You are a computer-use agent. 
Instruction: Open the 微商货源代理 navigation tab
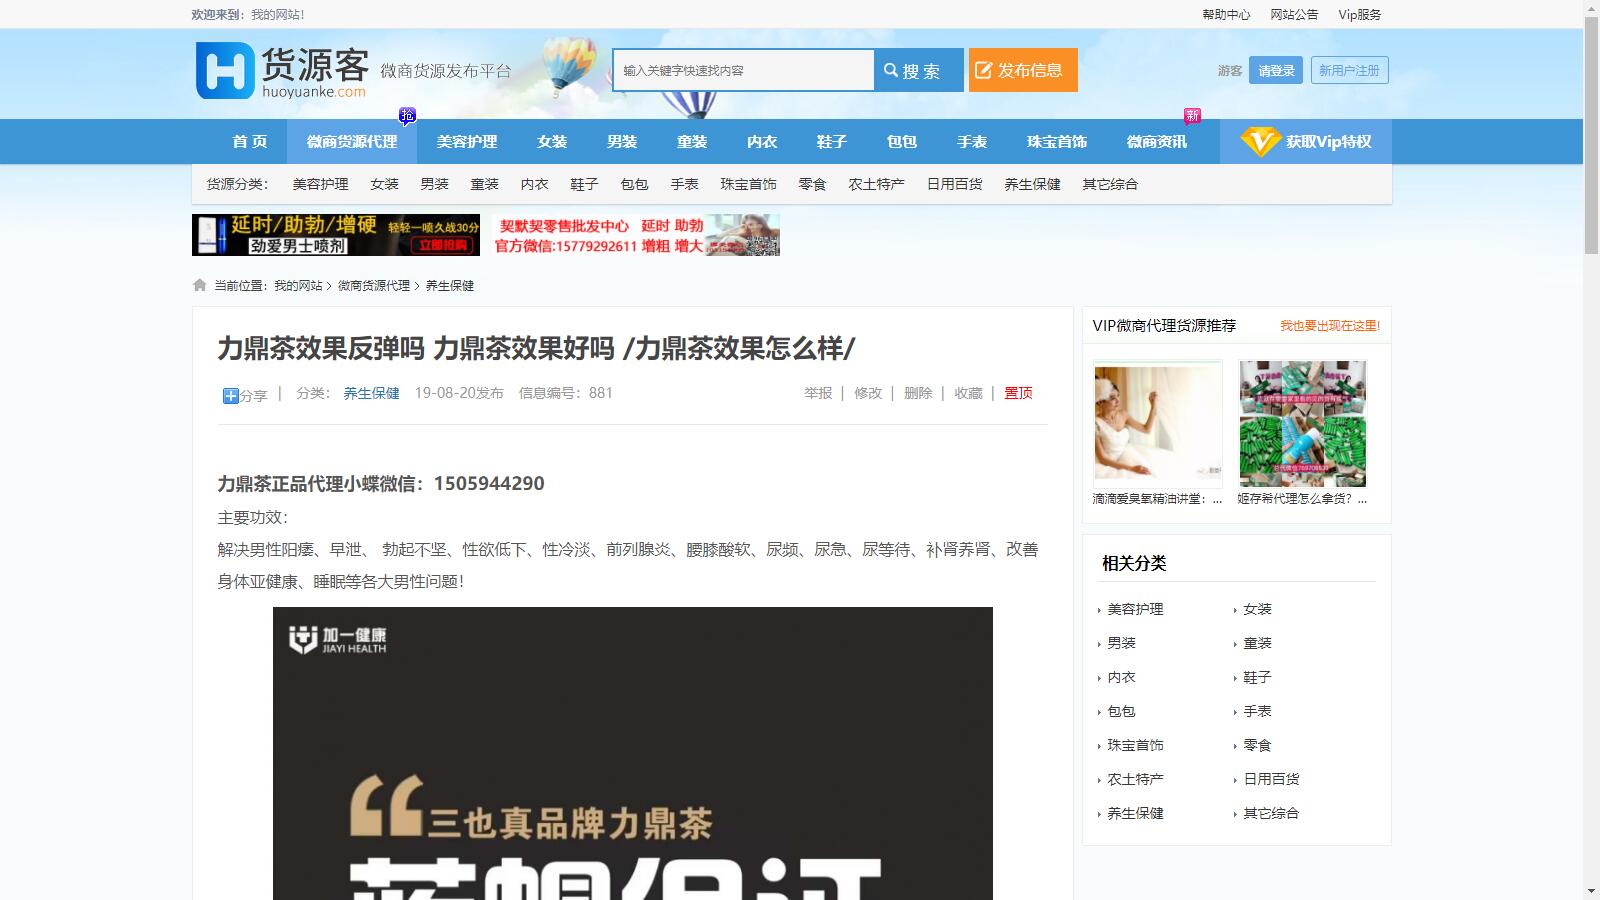coord(352,142)
